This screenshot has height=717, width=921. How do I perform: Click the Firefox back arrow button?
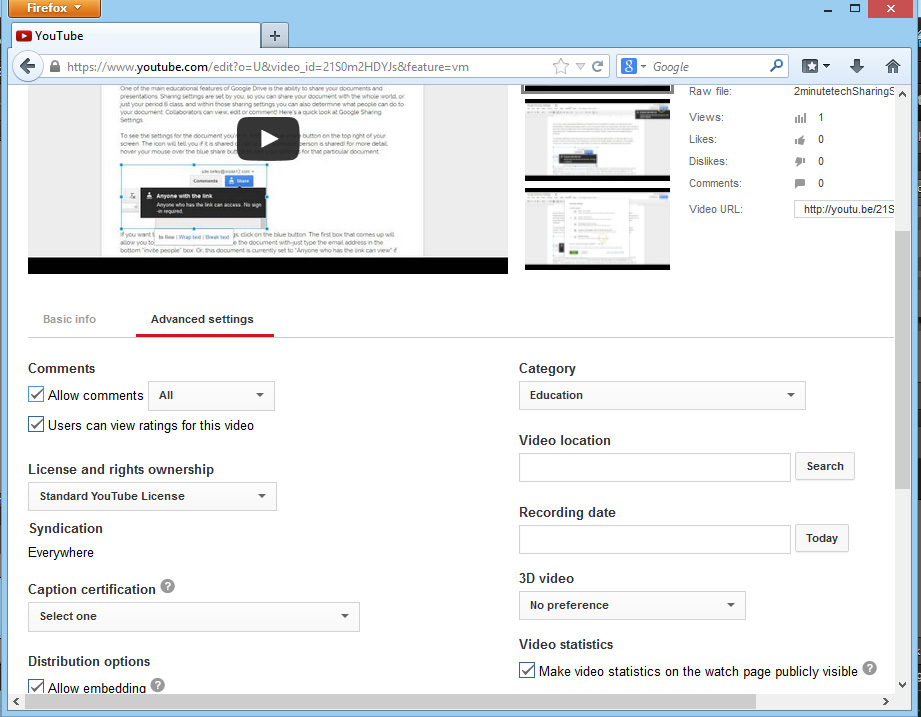(26, 66)
